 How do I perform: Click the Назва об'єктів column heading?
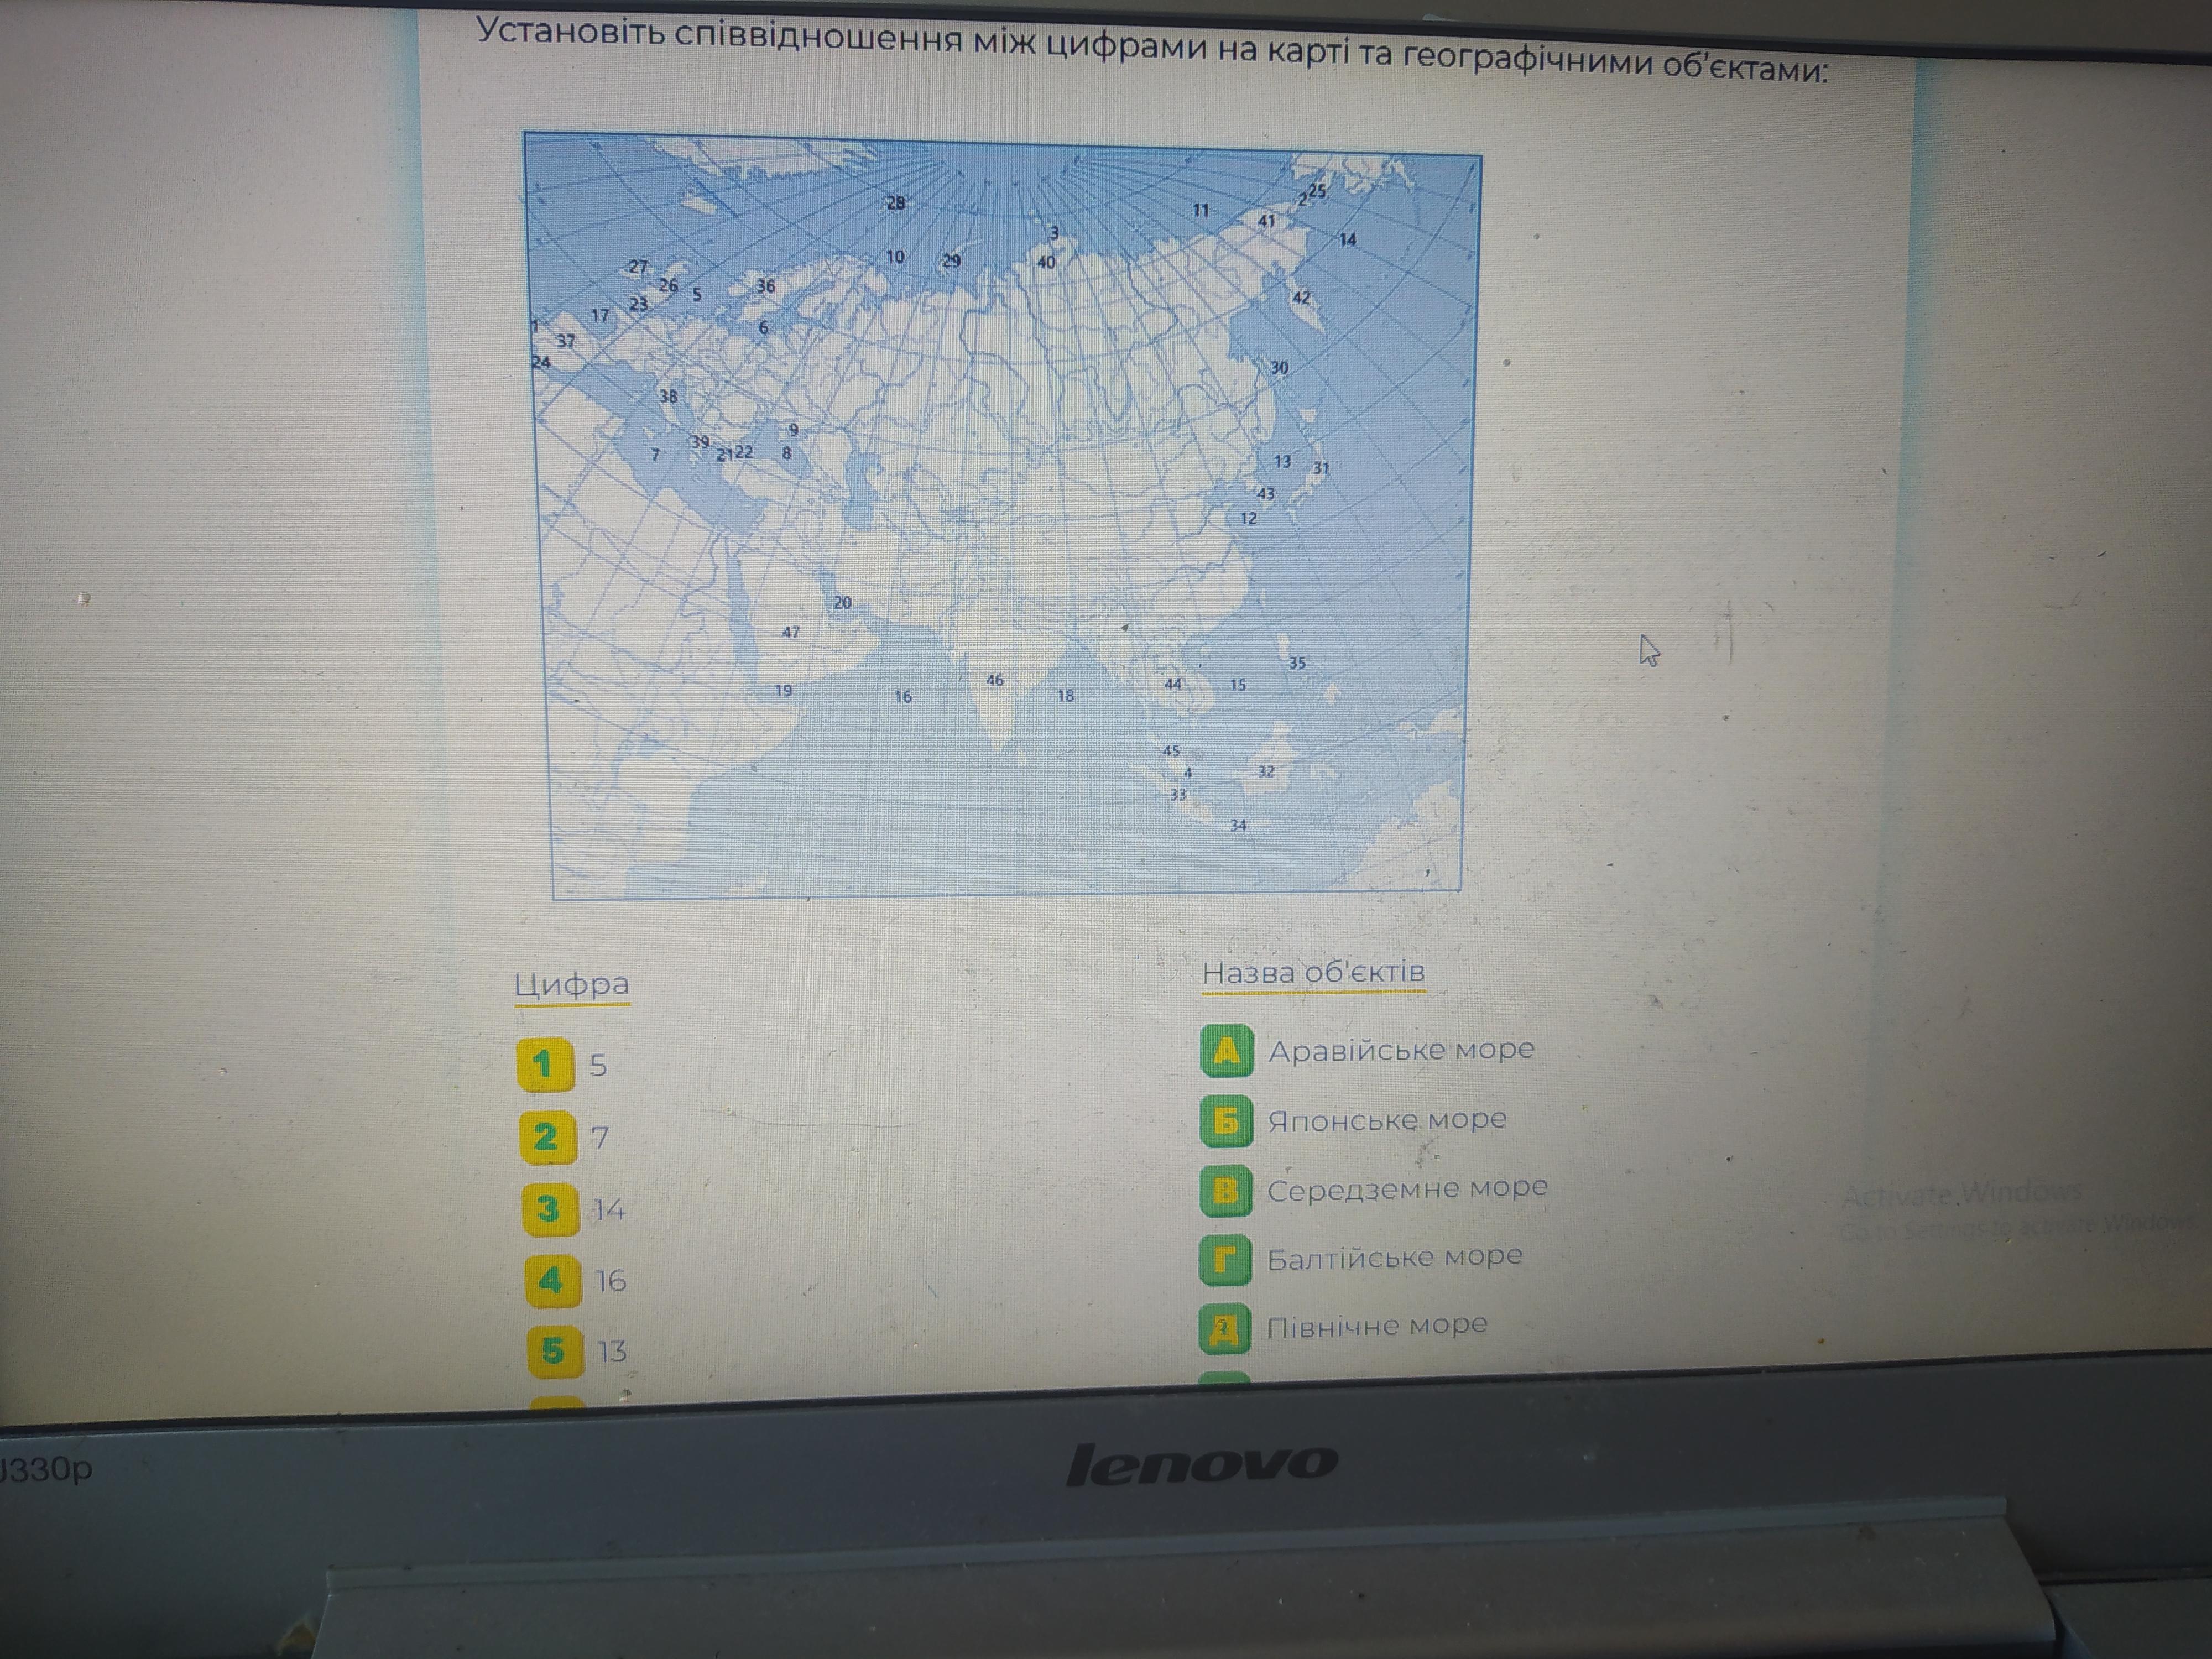[1313, 972]
